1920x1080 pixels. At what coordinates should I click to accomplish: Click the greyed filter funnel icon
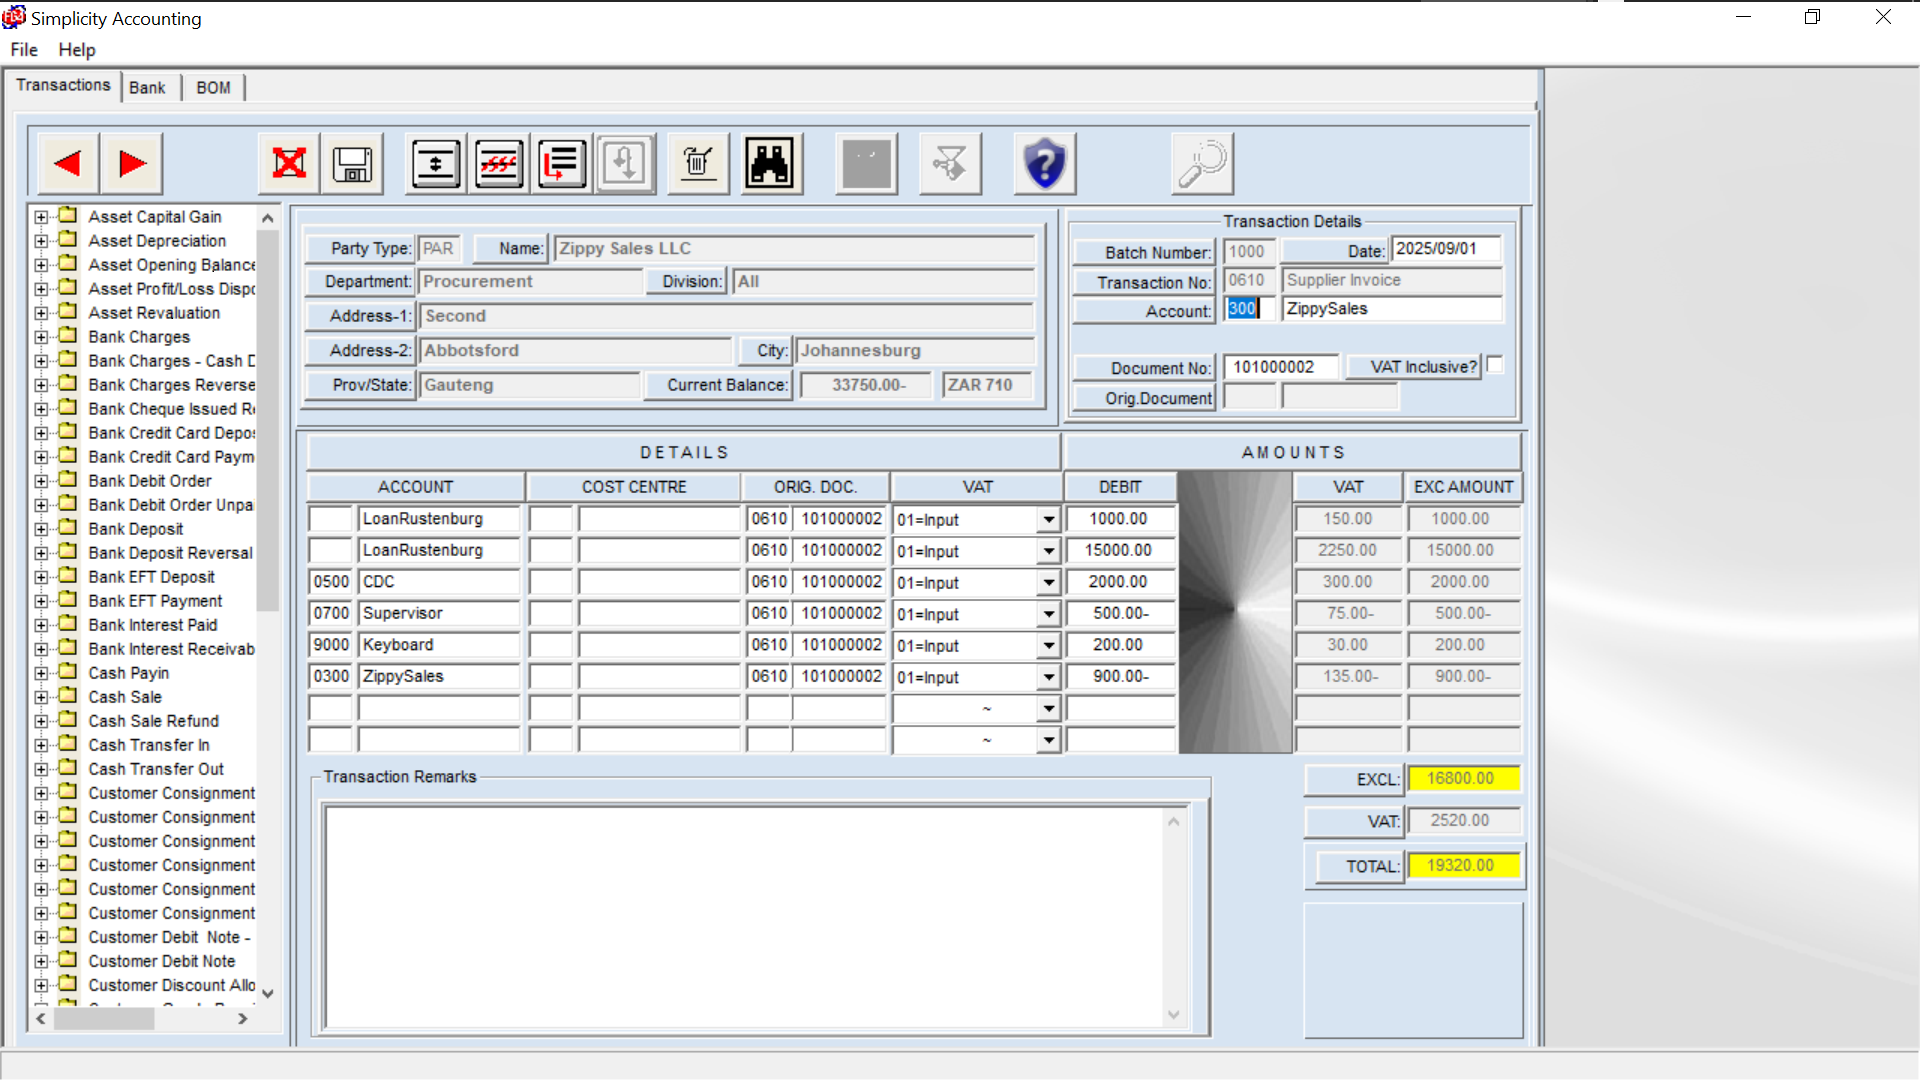tap(950, 163)
